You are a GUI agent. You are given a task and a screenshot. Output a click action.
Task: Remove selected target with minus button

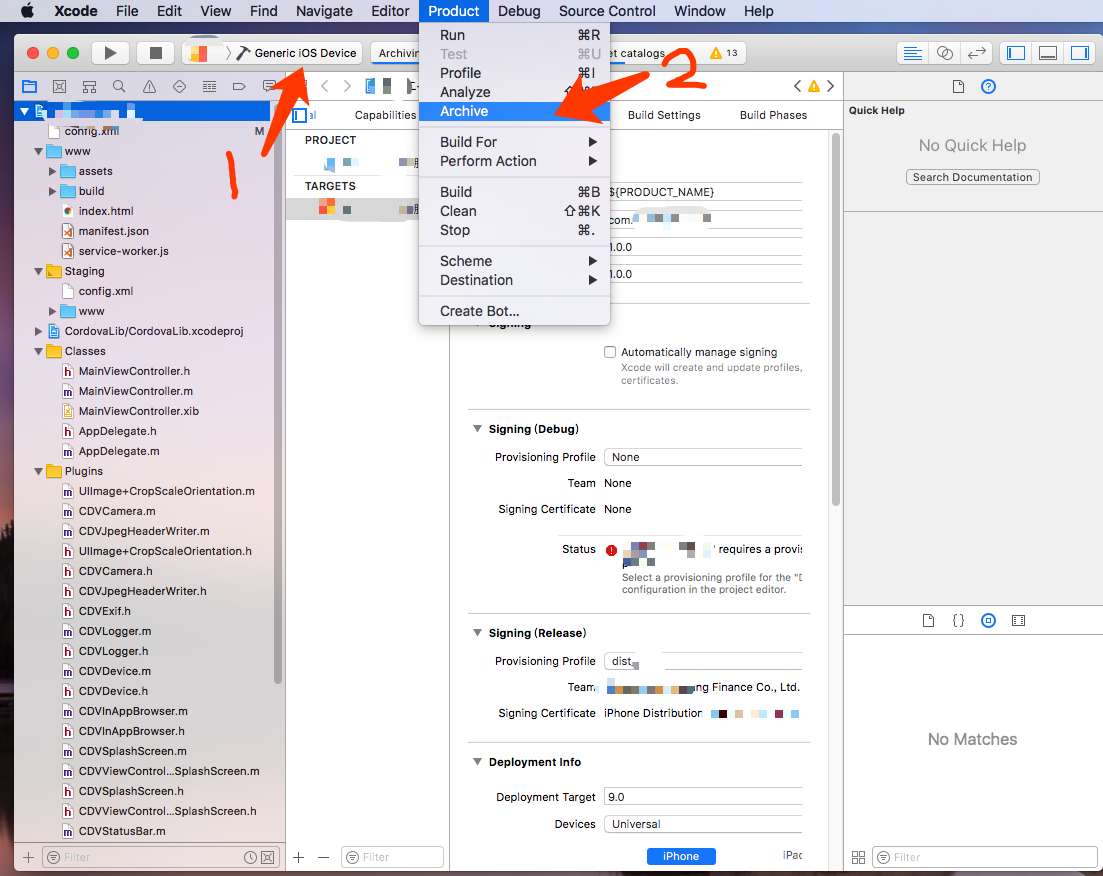coord(324,857)
